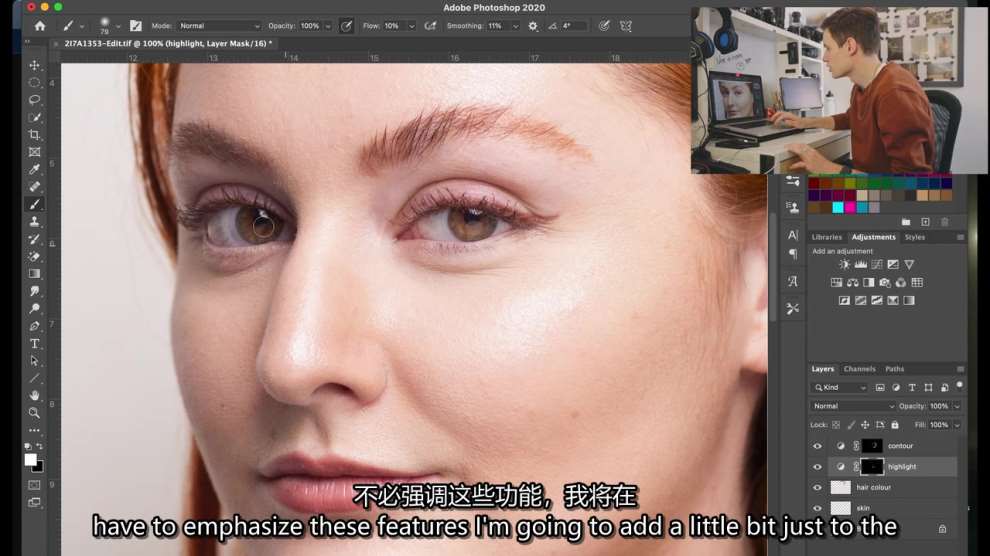Switch to the Adjustments tab
990x556 pixels.
pos(873,237)
